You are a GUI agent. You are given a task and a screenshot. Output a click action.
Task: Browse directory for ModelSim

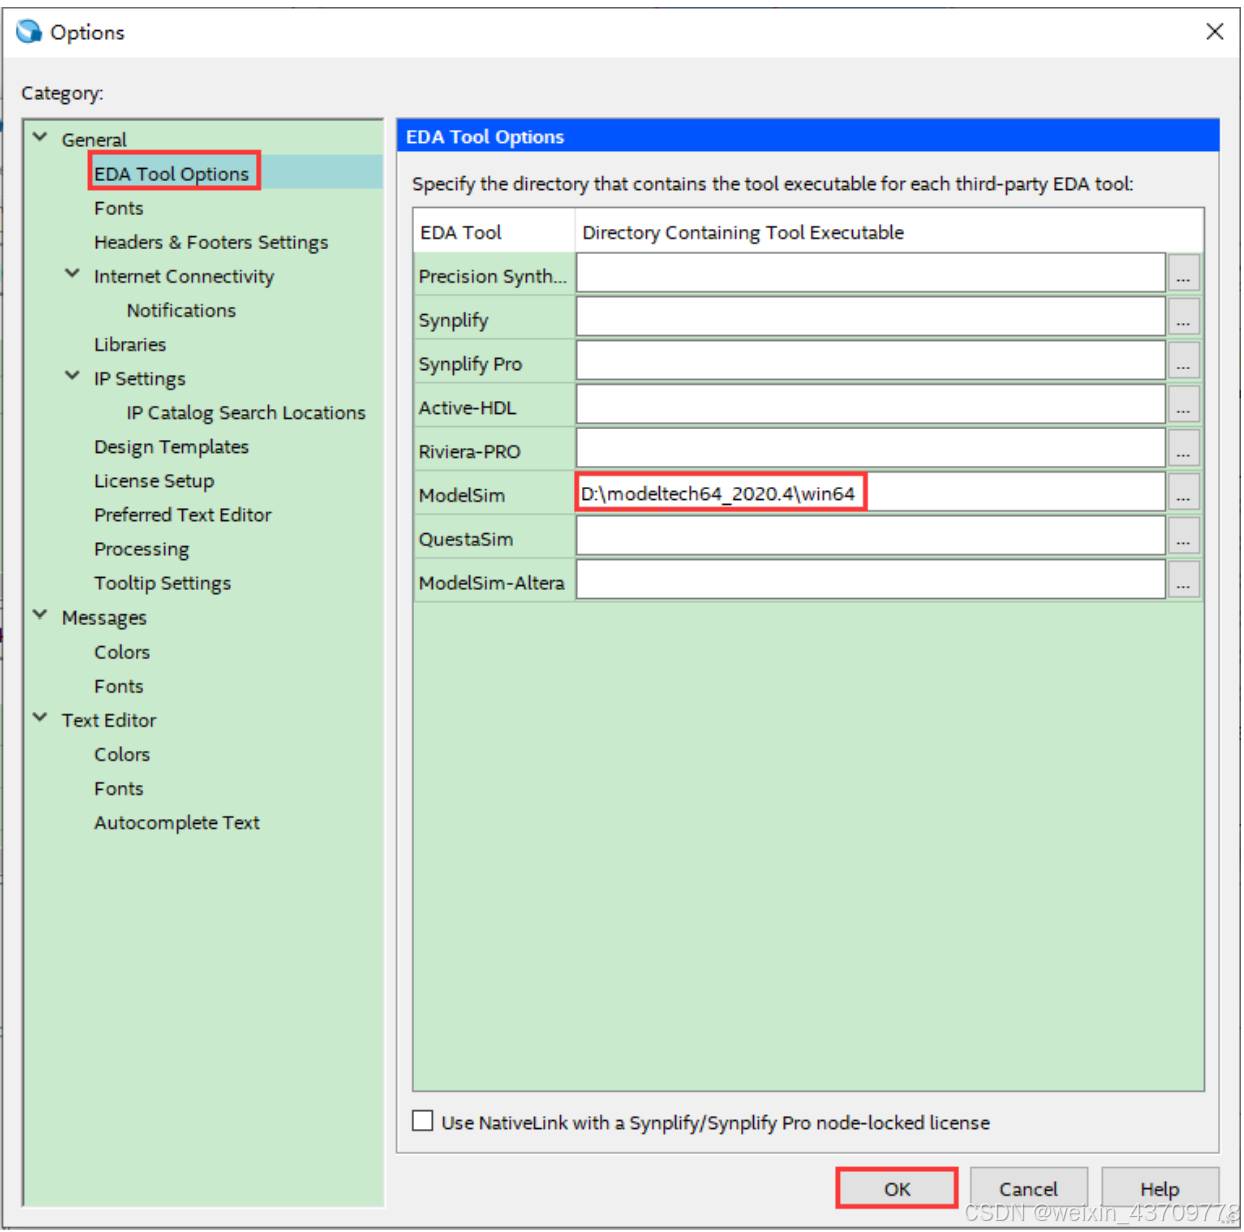1183,493
